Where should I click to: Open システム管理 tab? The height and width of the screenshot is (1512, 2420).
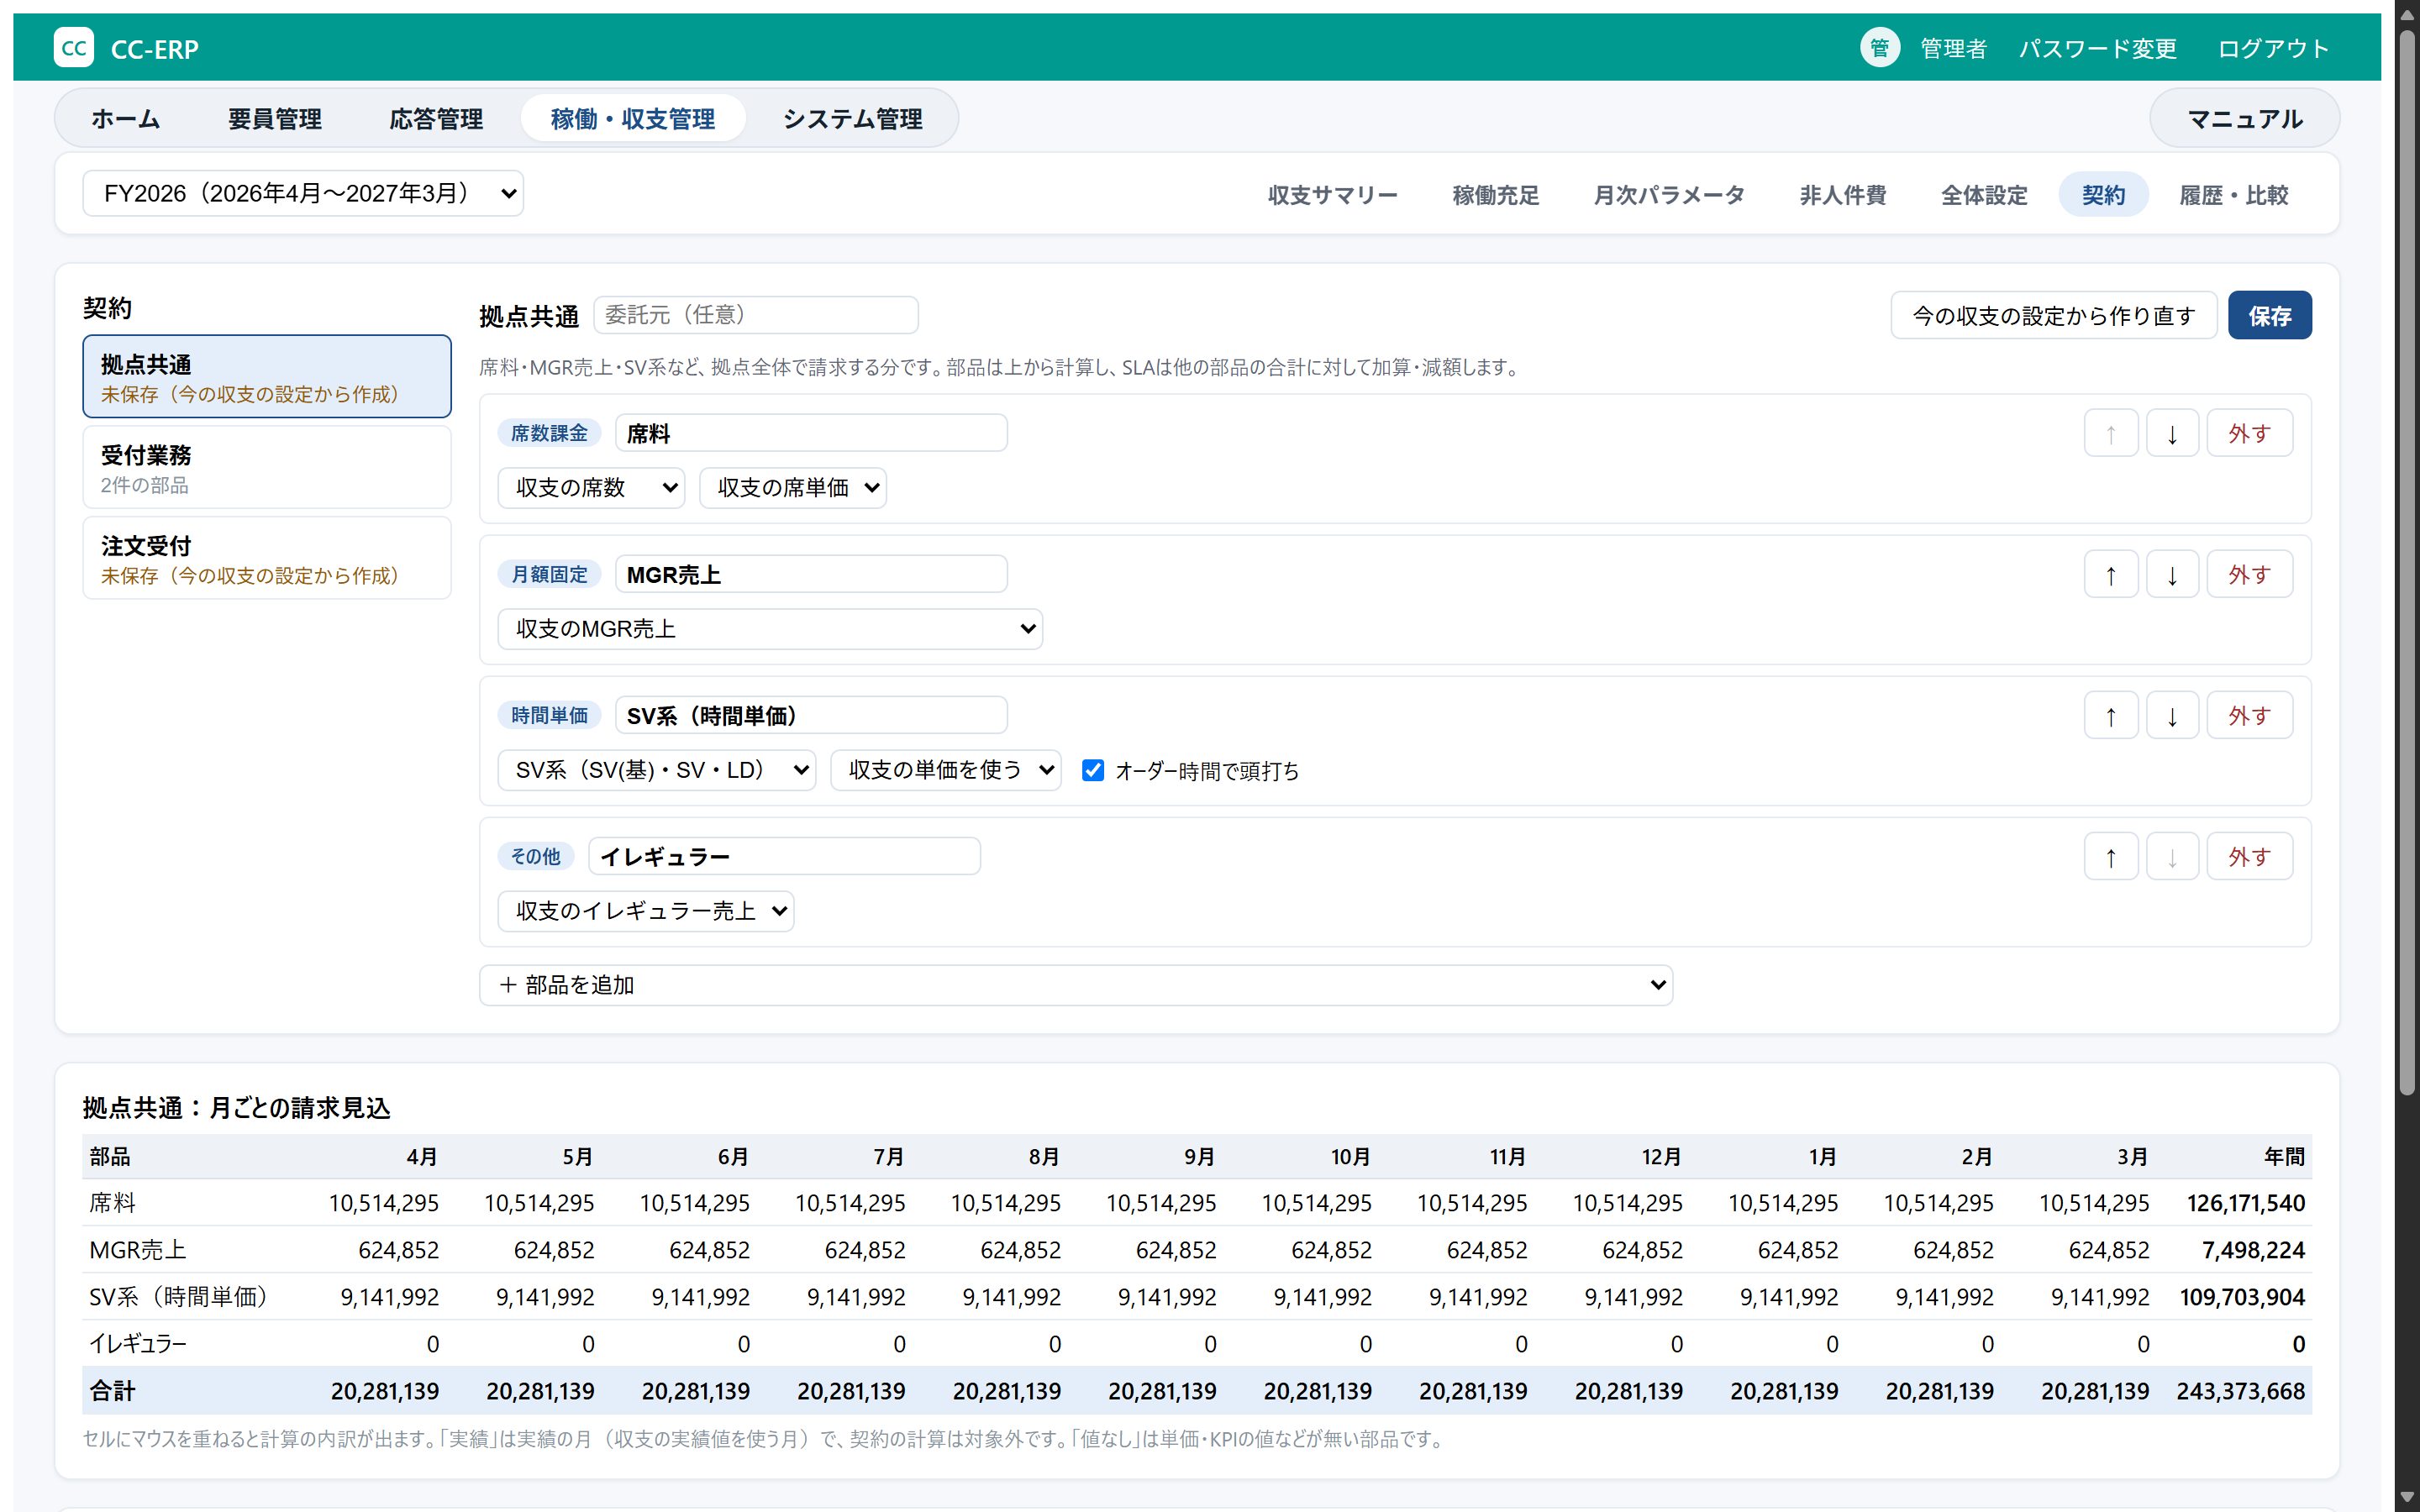(x=852, y=118)
